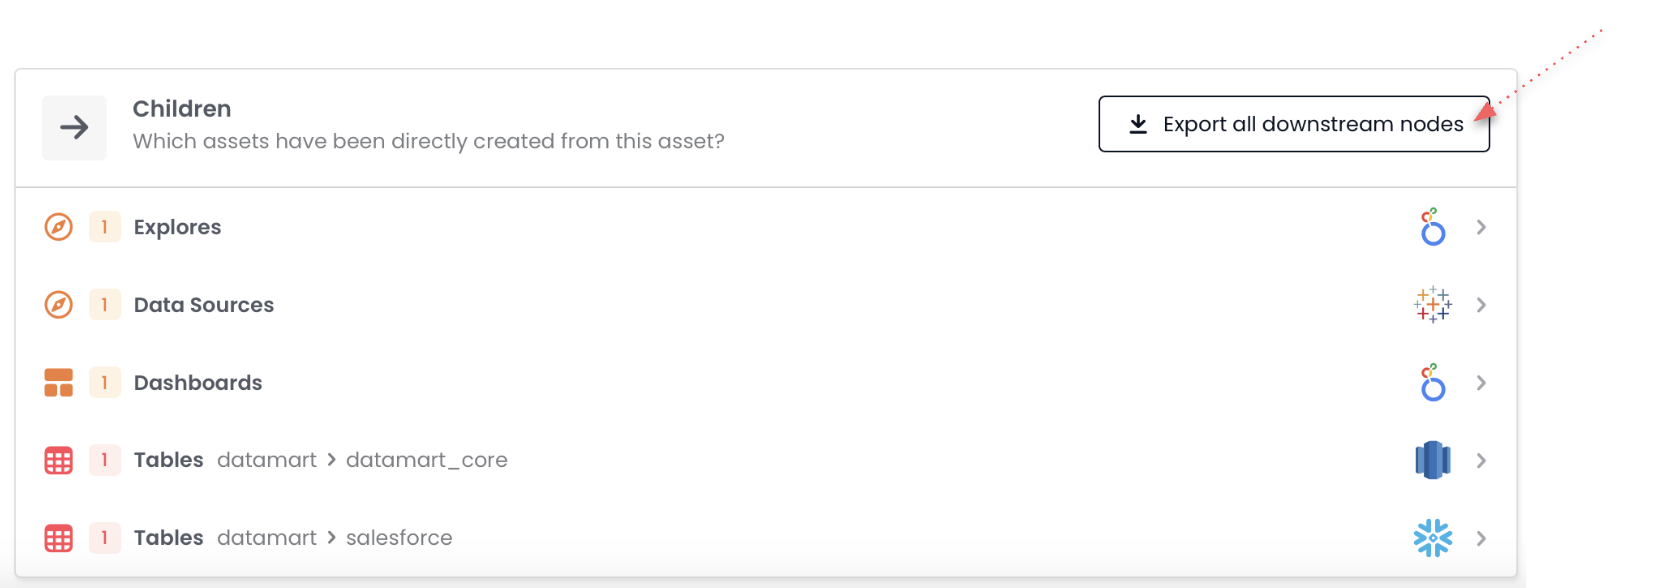Click the Explores compass icon

pyautogui.click(x=59, y=227)
